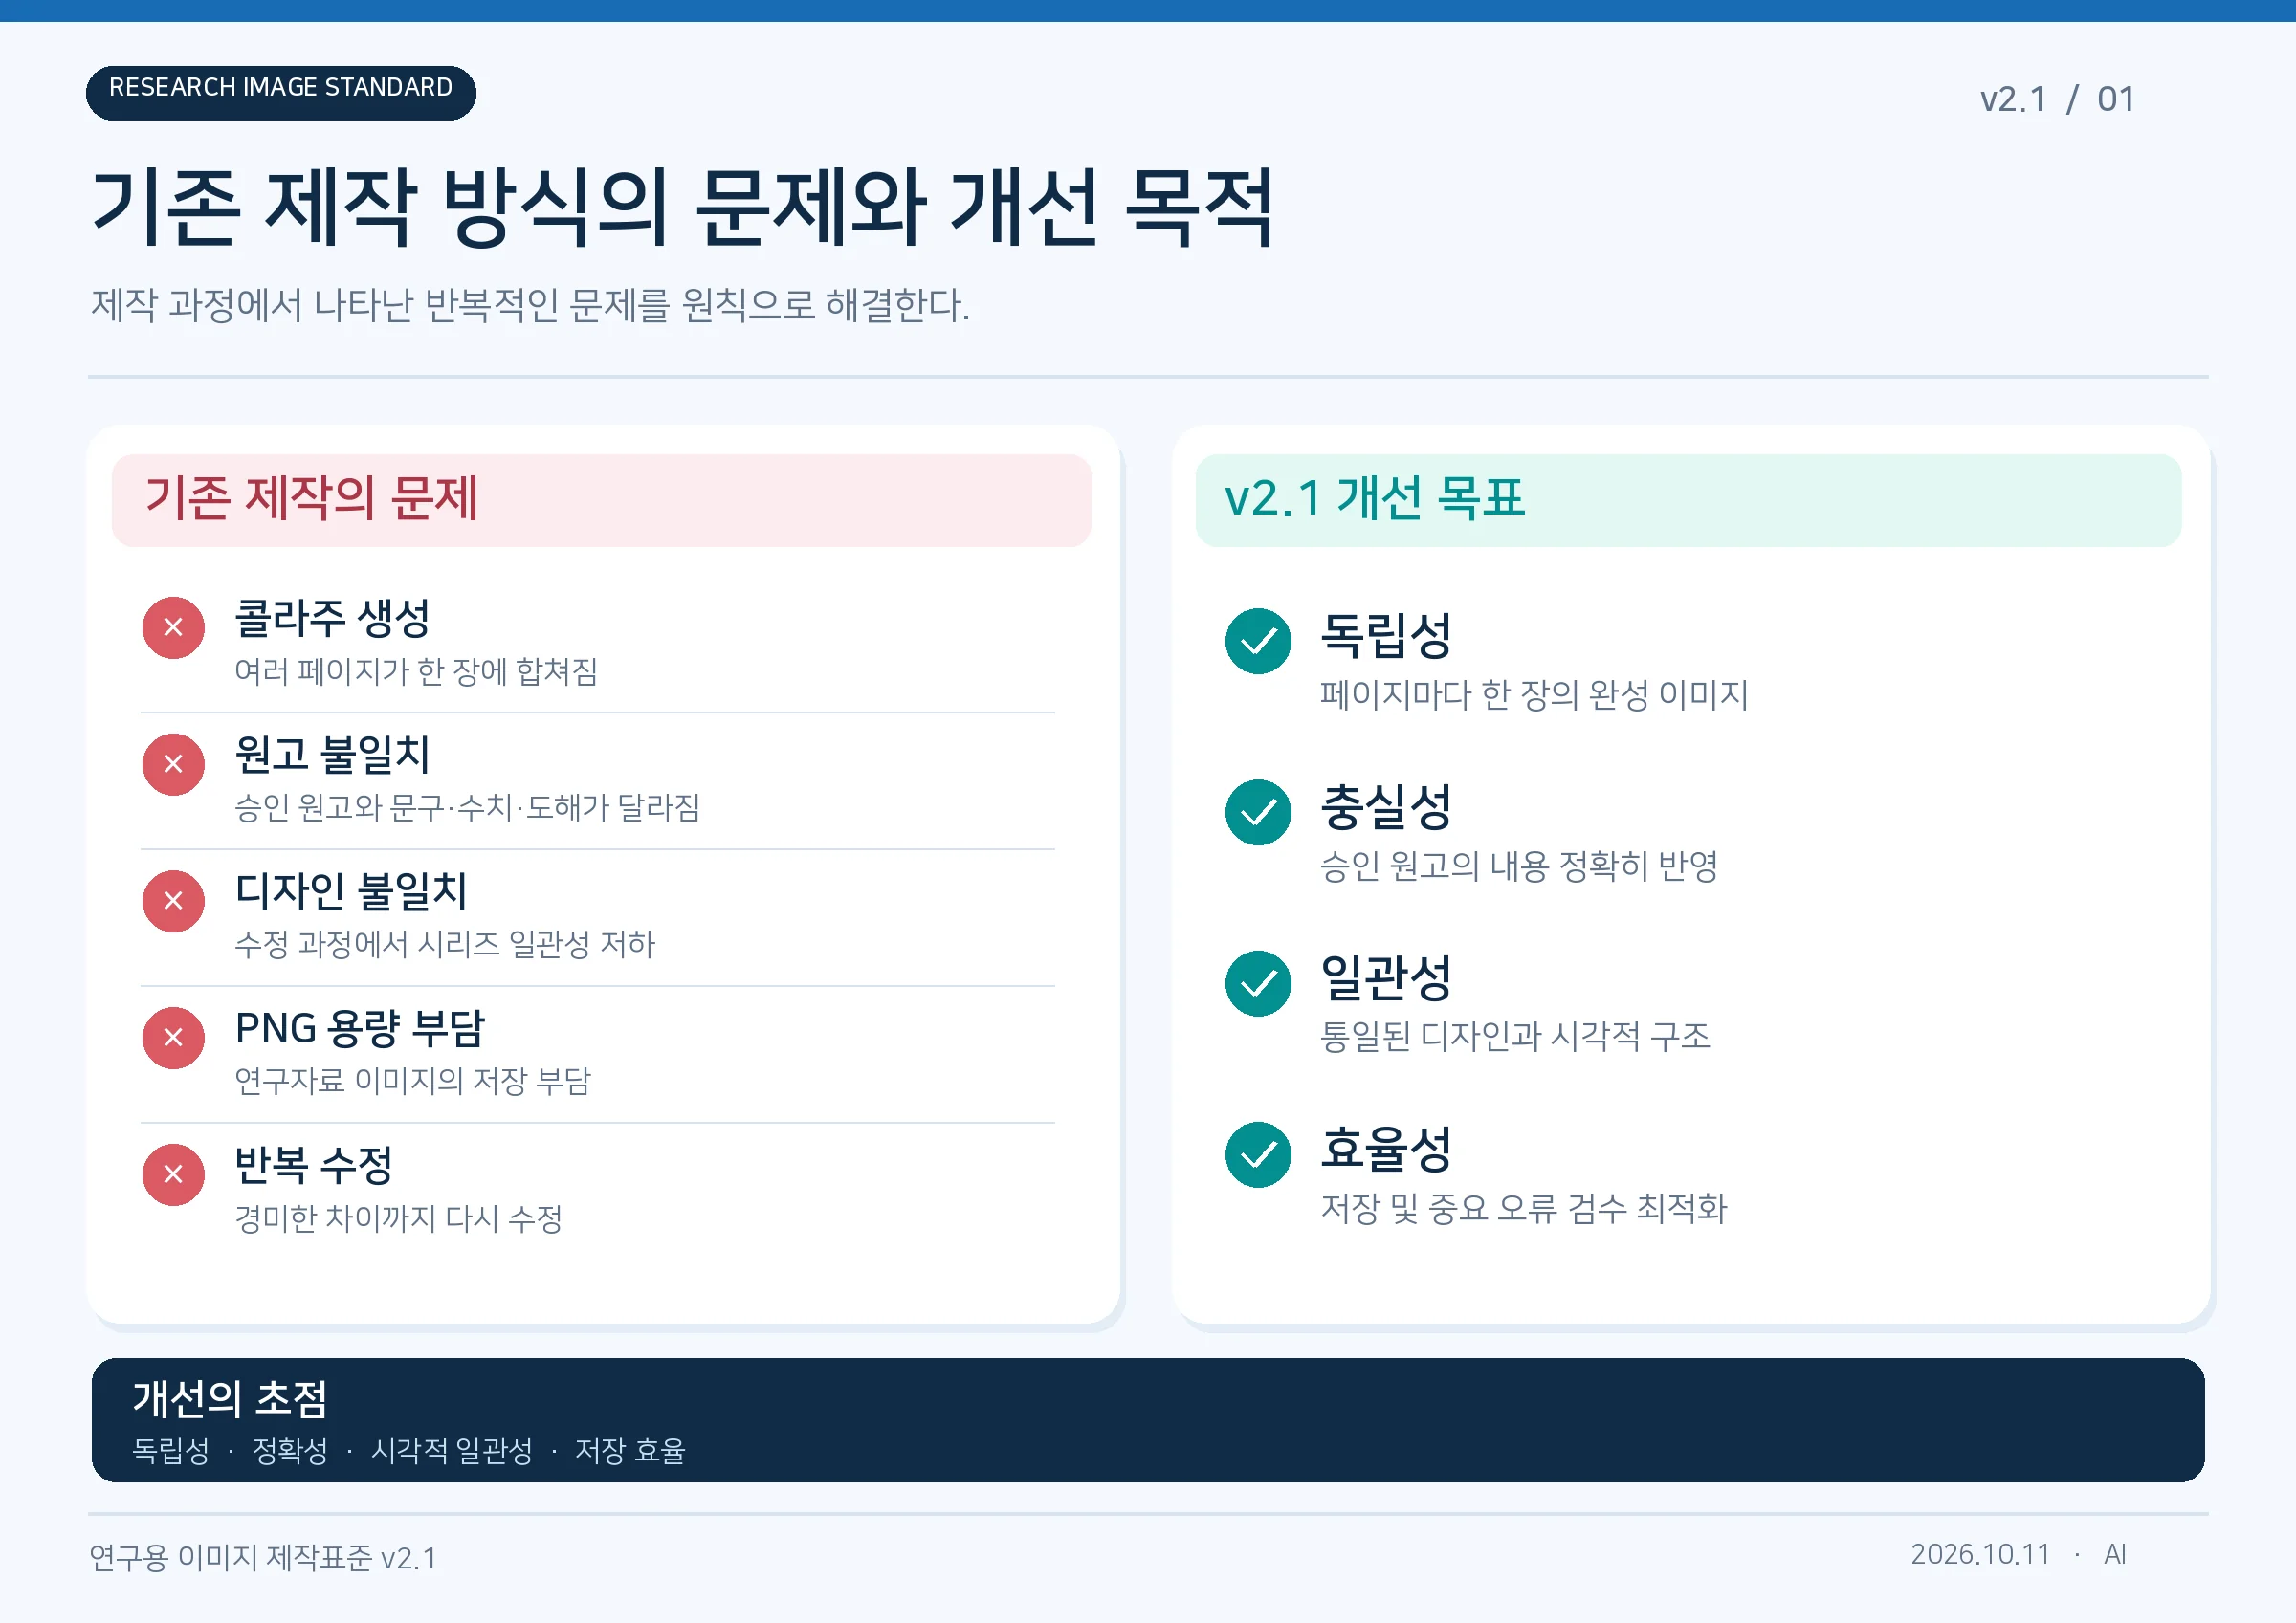The height and width of the screenshot is (1623, 2296).
Task: Click 시각적 일관성 in the dark banner
Action: click(452, 1451)
